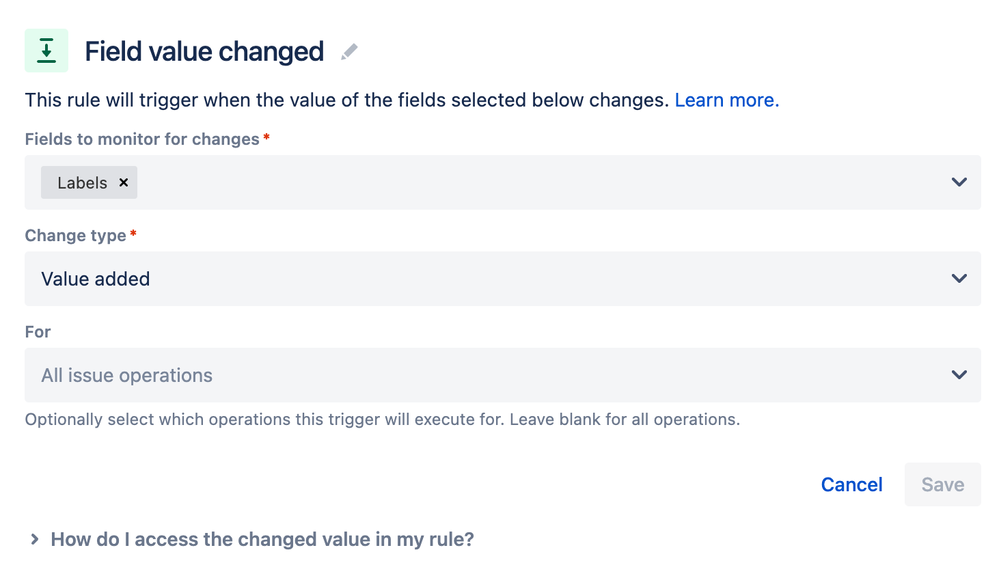Screen dimensions: 999x578
Task: Click the Value added selection text
Action: pos(96,279)
